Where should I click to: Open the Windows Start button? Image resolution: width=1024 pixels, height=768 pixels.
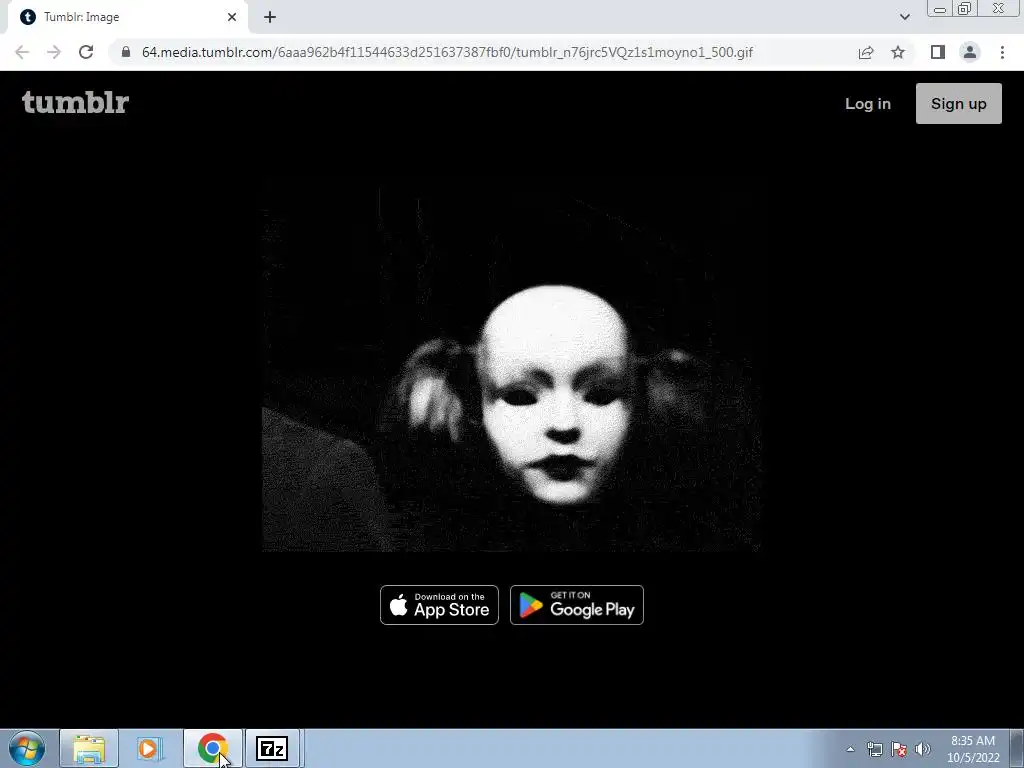coord(27,748)
